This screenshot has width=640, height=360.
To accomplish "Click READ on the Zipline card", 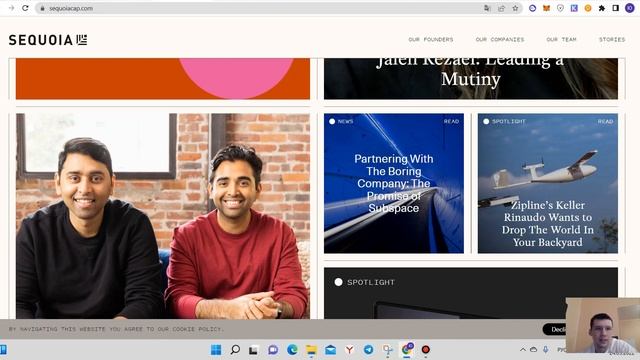I will tap(605, 121).
